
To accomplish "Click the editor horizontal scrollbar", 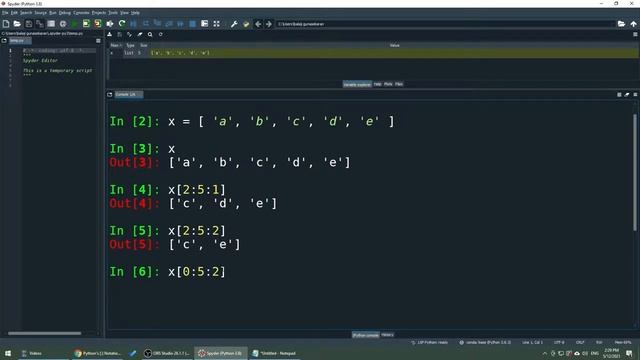I will click(x=44, y=333).
